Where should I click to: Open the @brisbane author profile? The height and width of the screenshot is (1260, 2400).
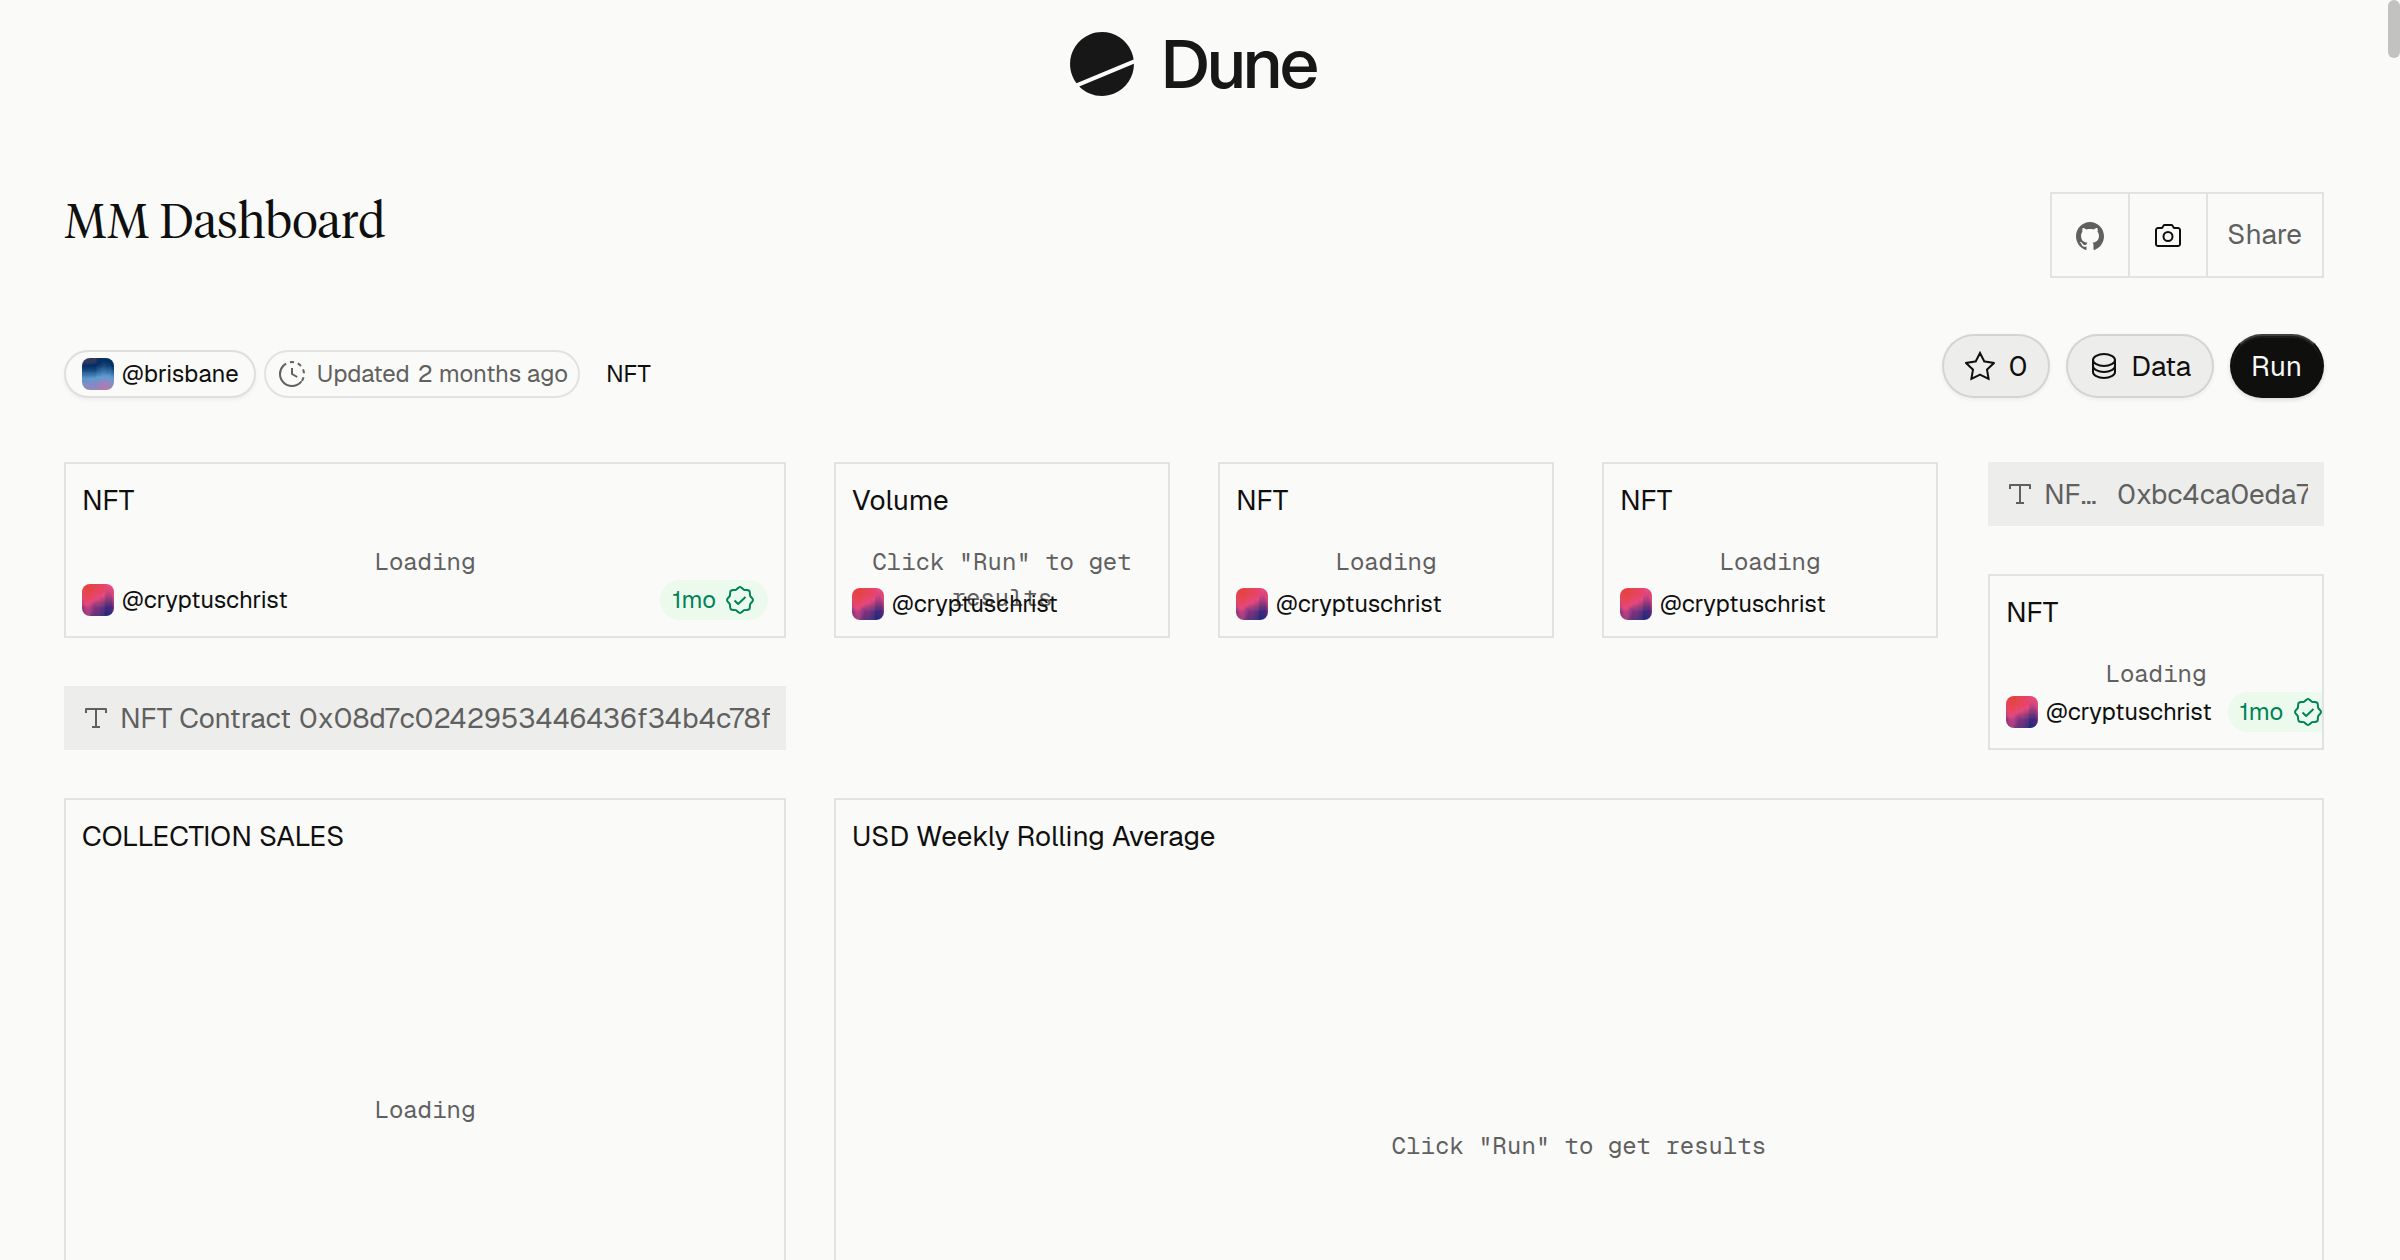(x=160, y=374)
